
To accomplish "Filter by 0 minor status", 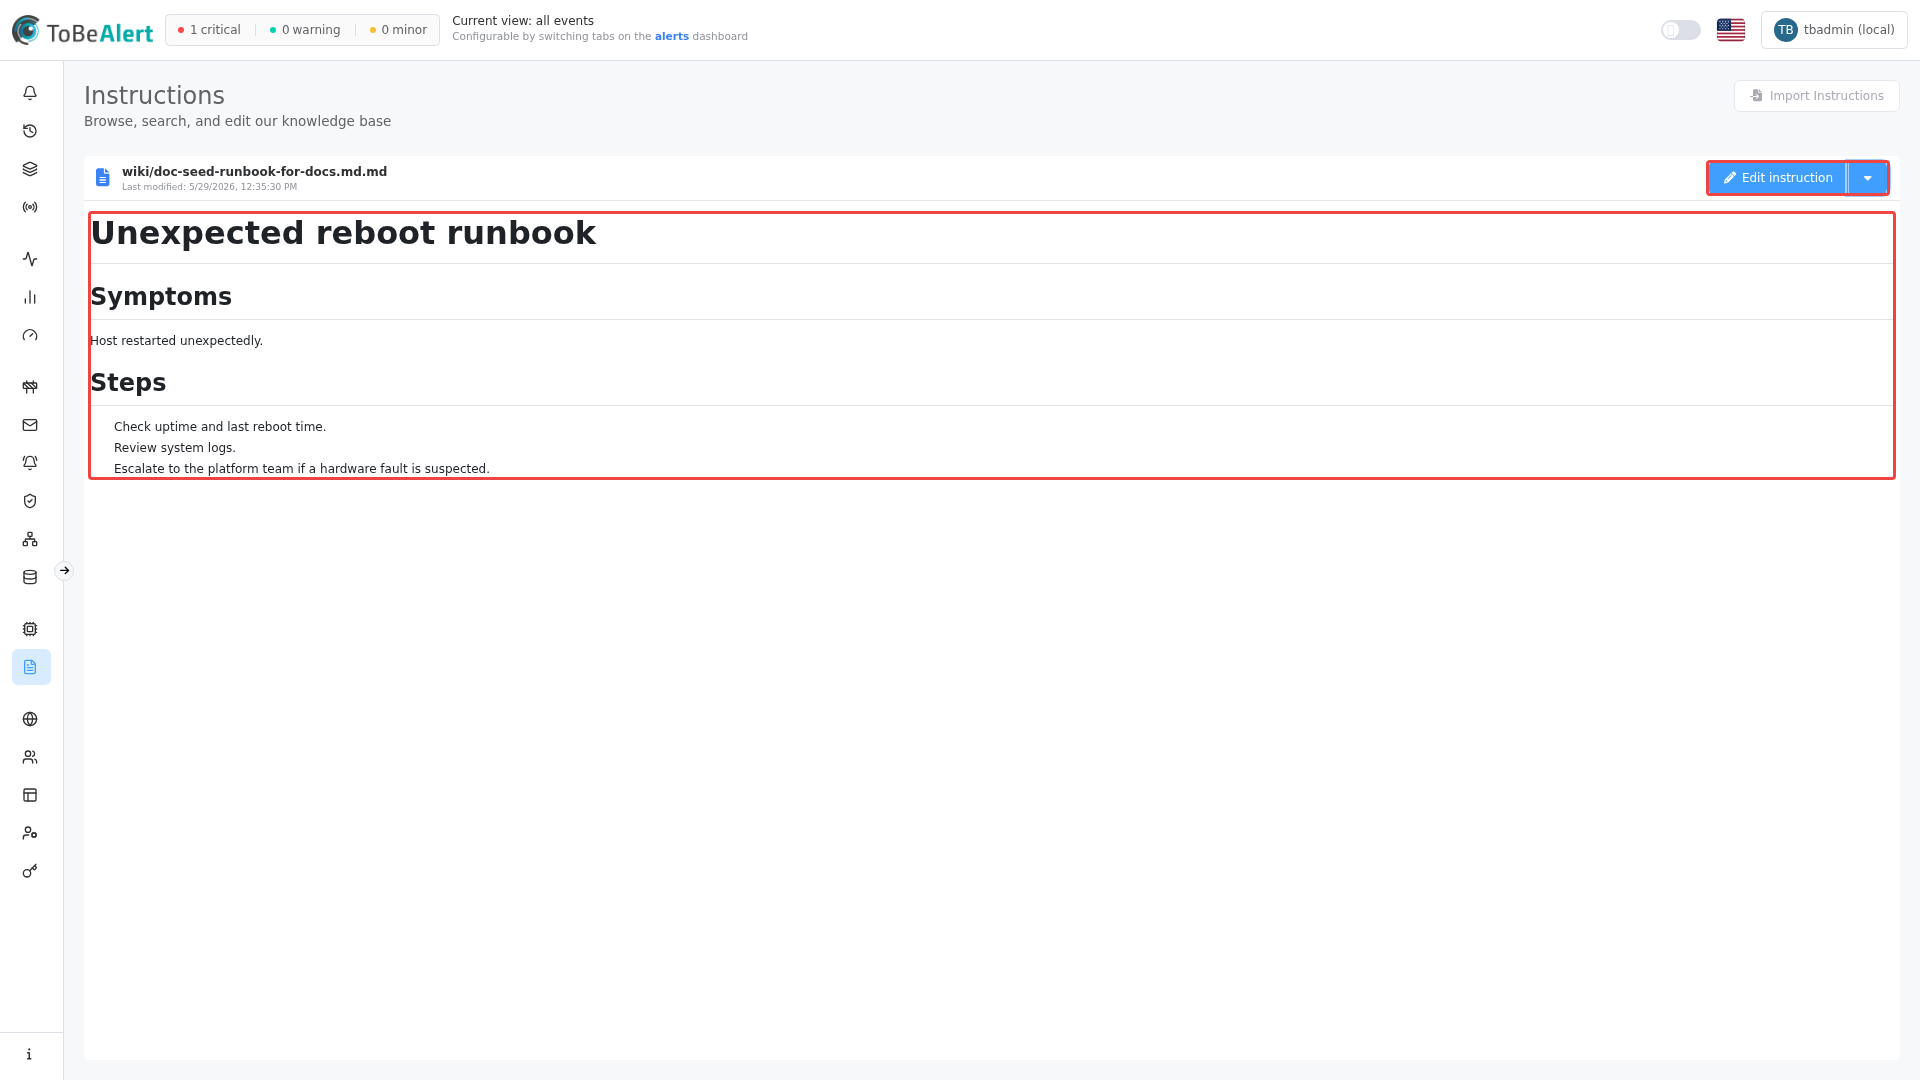I will tap(398, 30).
